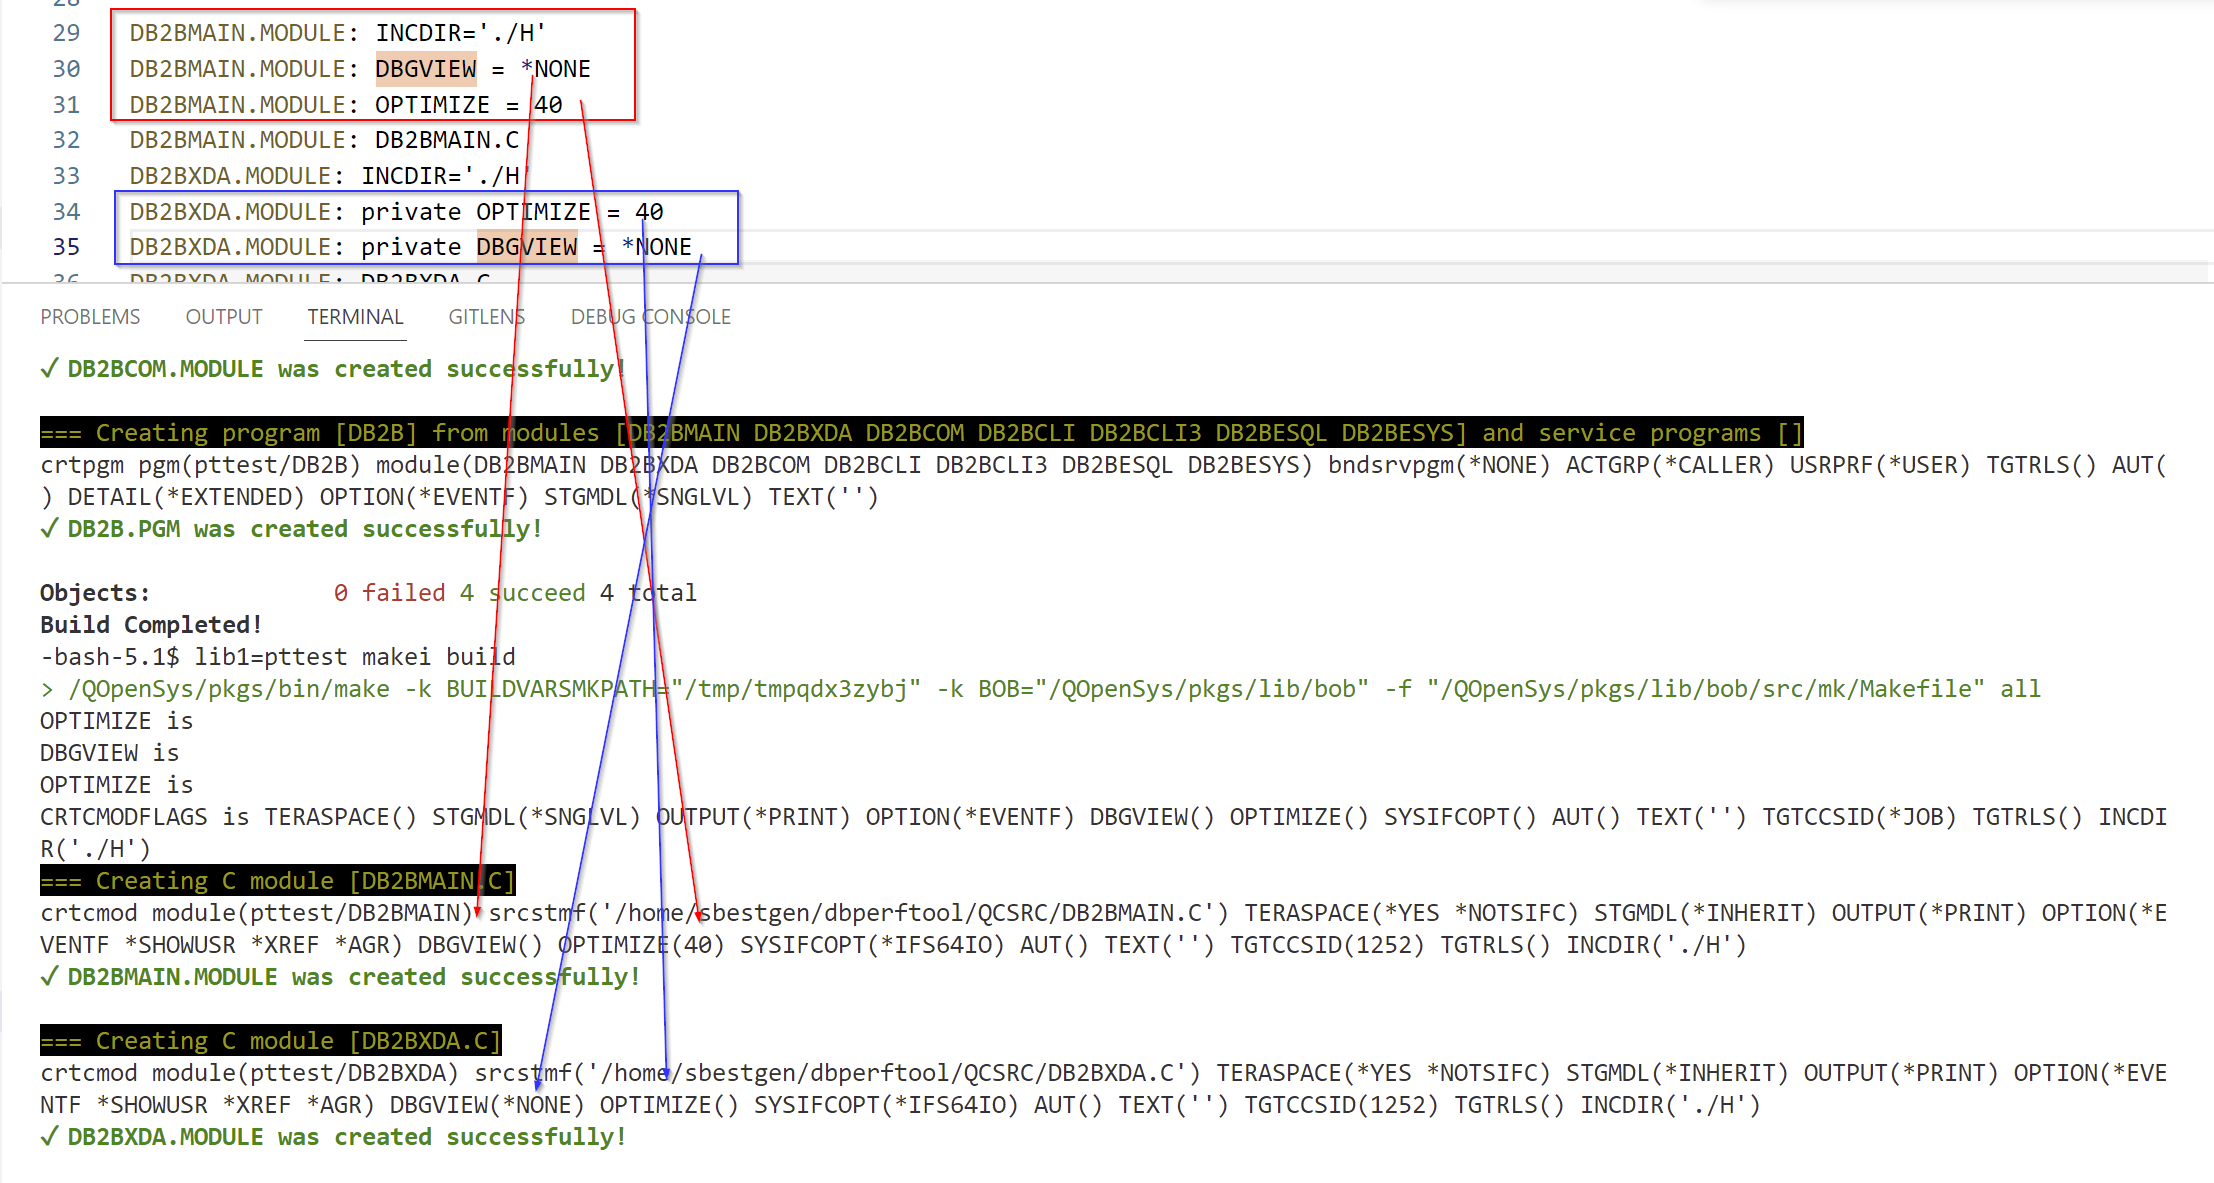Click the DB2BXDA.MODULE INCDIR line

324,175
